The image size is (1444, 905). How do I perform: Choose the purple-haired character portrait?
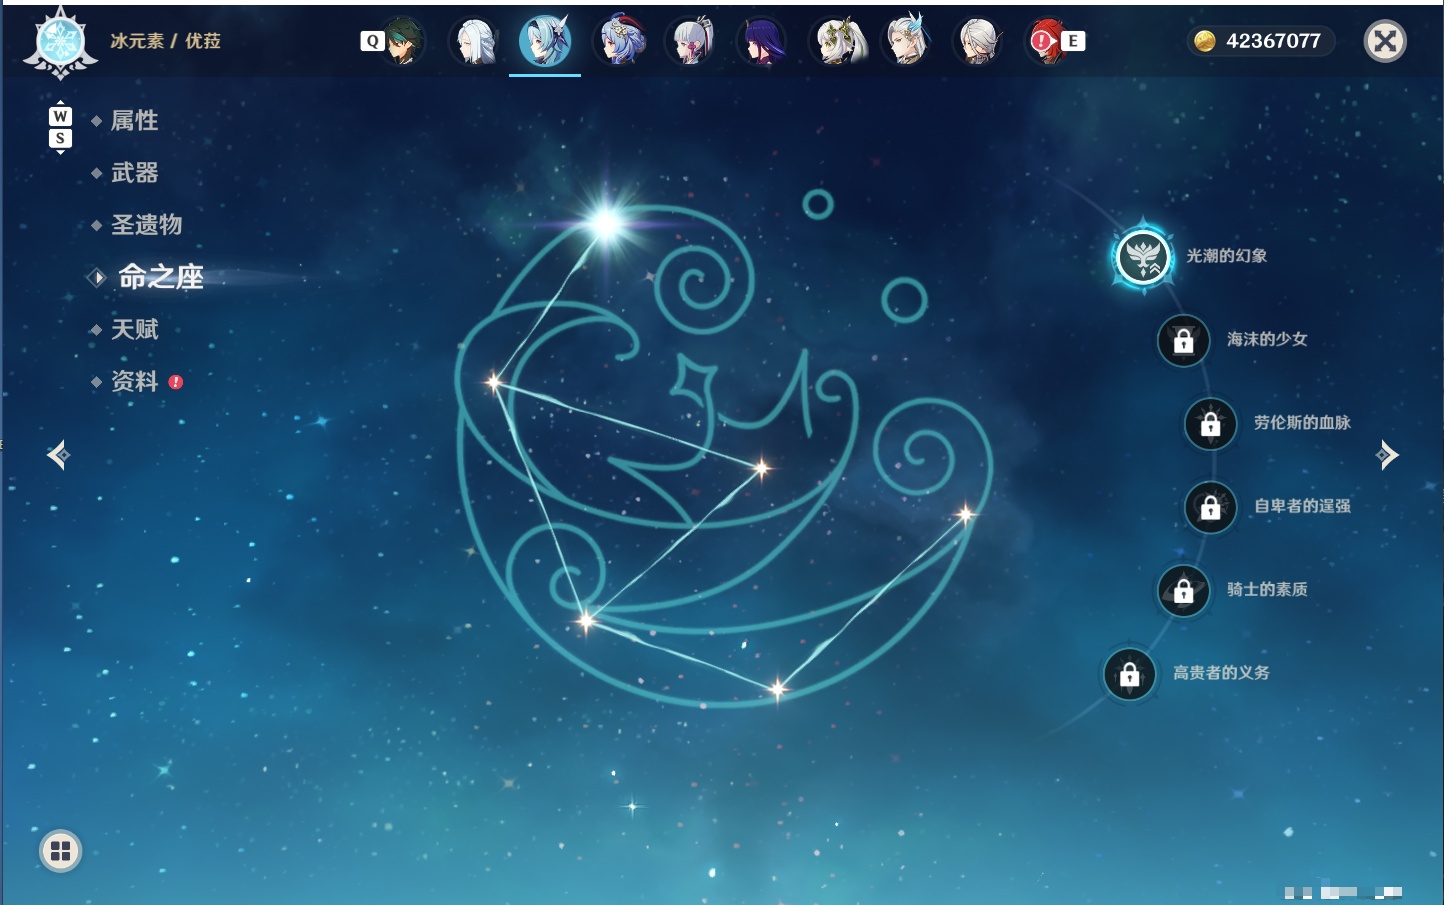[762, 41]
